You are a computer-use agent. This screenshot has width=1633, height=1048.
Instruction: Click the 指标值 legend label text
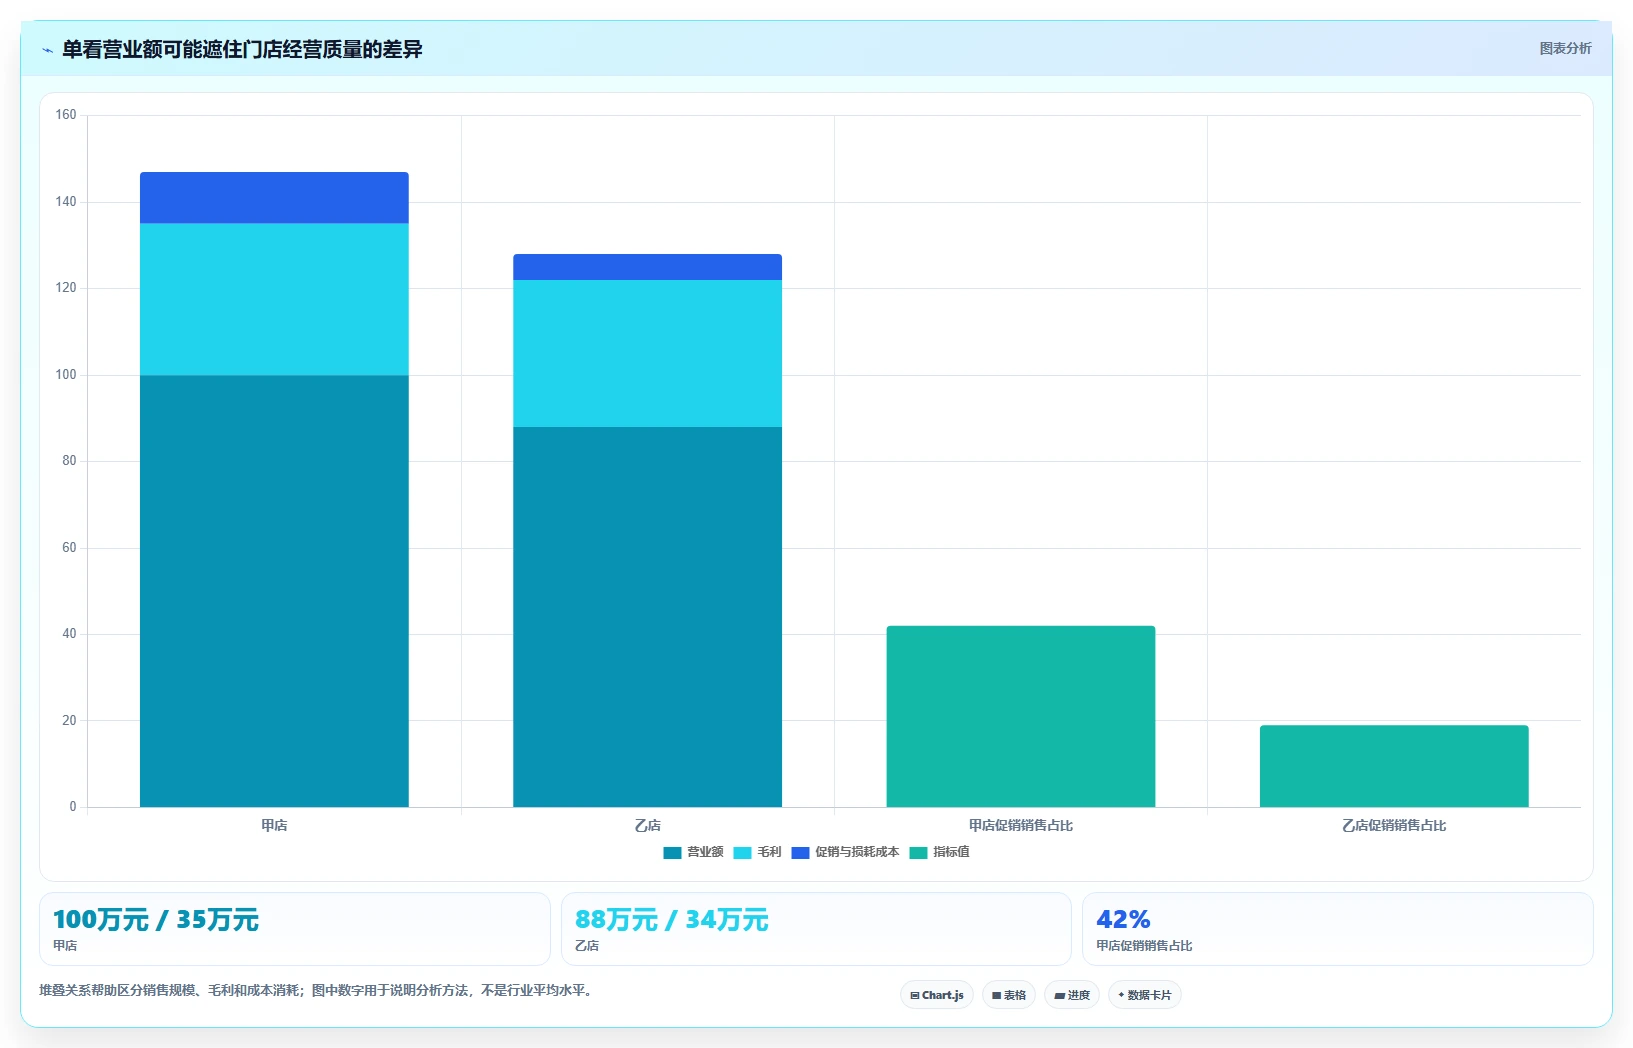tap(951, 852)
